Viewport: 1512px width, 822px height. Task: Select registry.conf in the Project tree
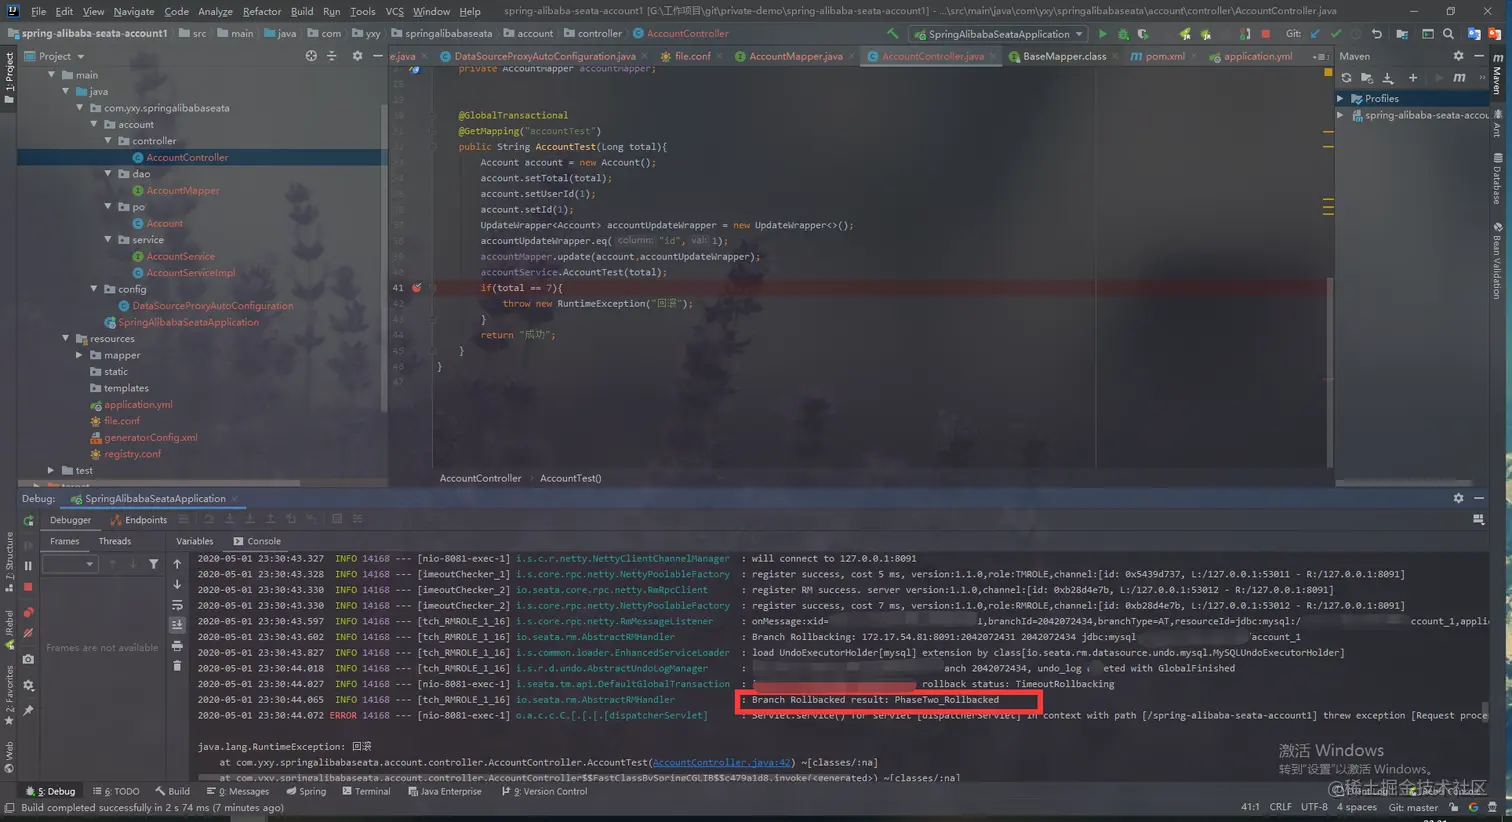click(132, 454)
